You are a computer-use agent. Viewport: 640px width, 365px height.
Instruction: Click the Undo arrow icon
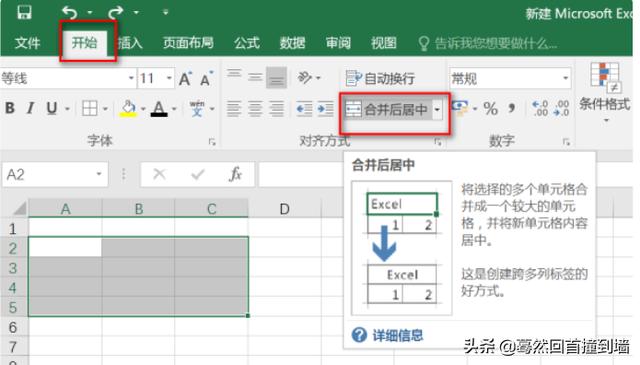[70, 13]
